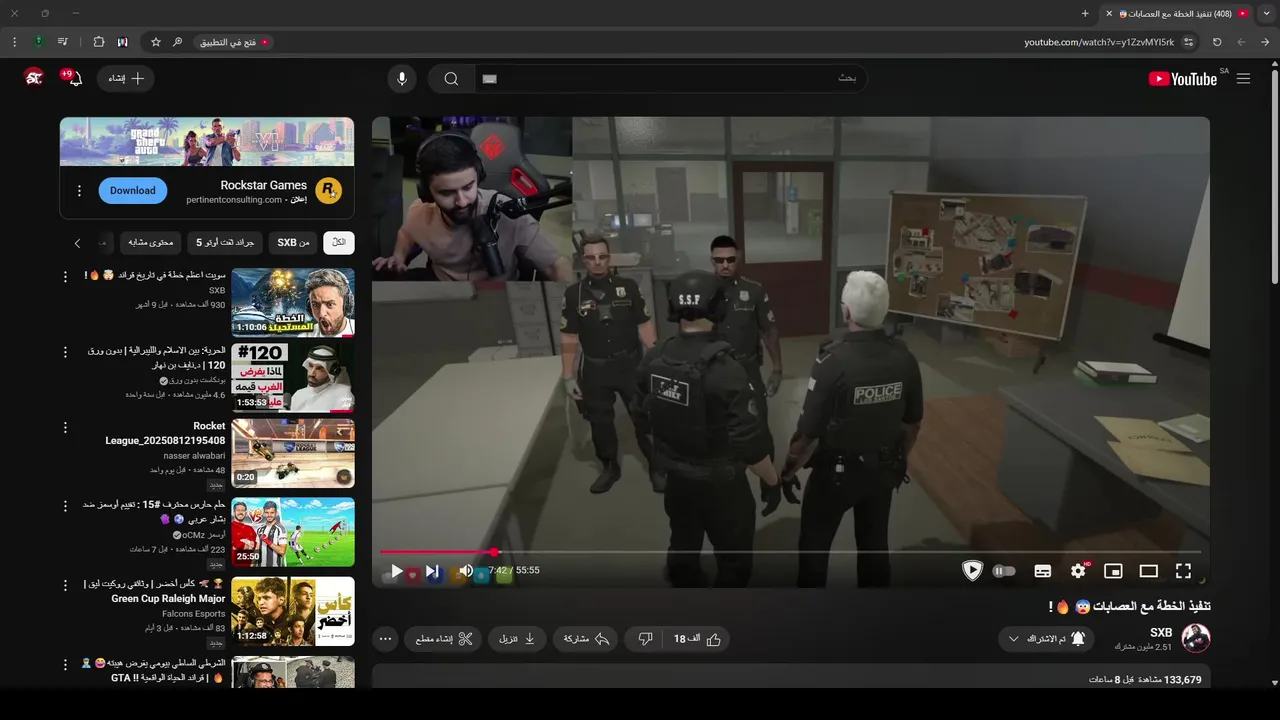The image size is (1280, 720).
Task: Open the 1:10:06 recommended video thumbnail
Action: 293,302
